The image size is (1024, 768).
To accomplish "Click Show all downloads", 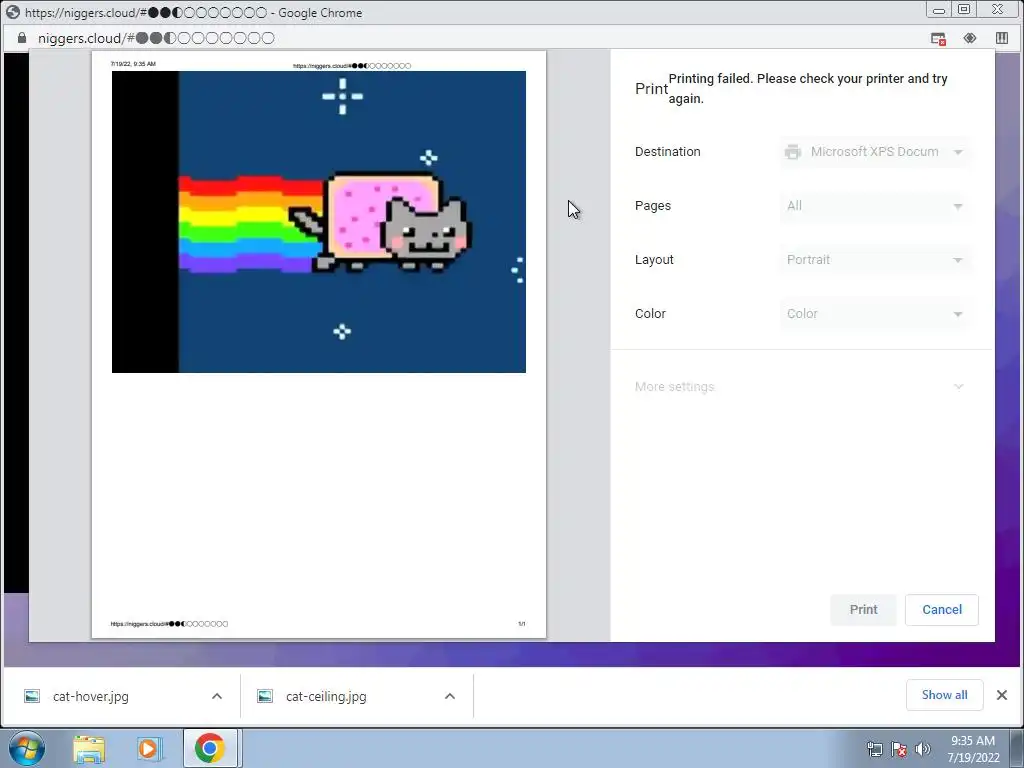I will tap(944, 695).
